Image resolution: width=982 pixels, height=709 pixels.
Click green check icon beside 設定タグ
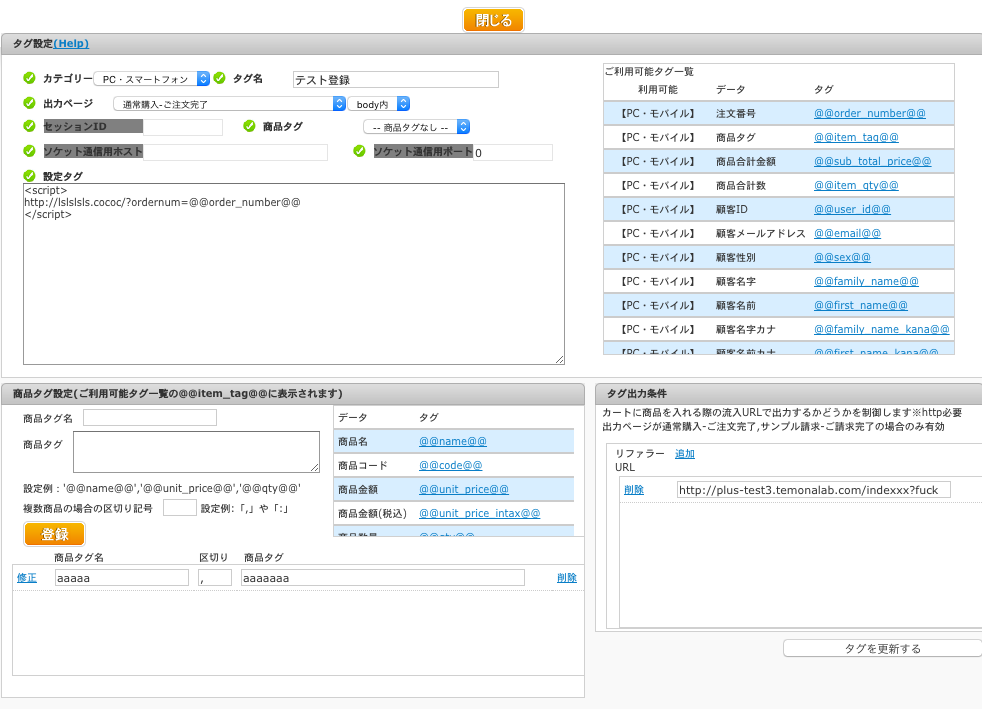tap(29, 176)
